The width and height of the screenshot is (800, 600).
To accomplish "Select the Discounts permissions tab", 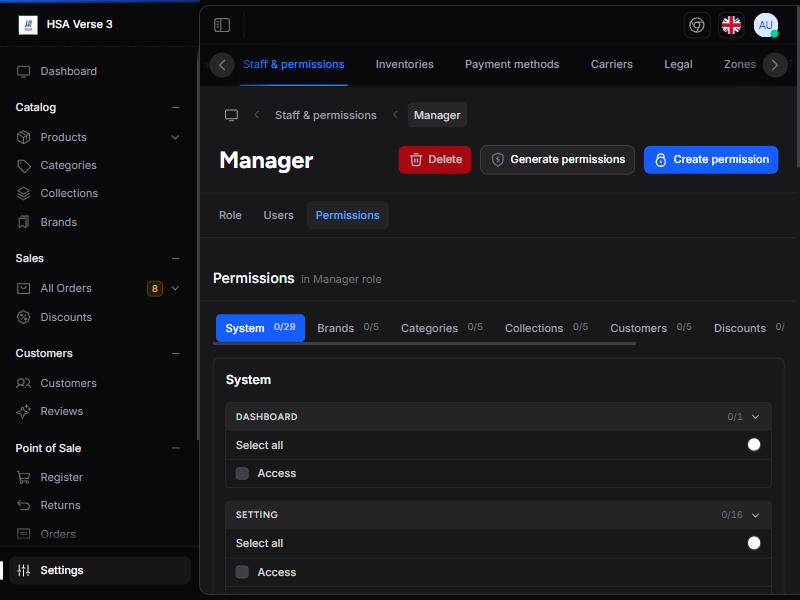I will click(748, 328).
